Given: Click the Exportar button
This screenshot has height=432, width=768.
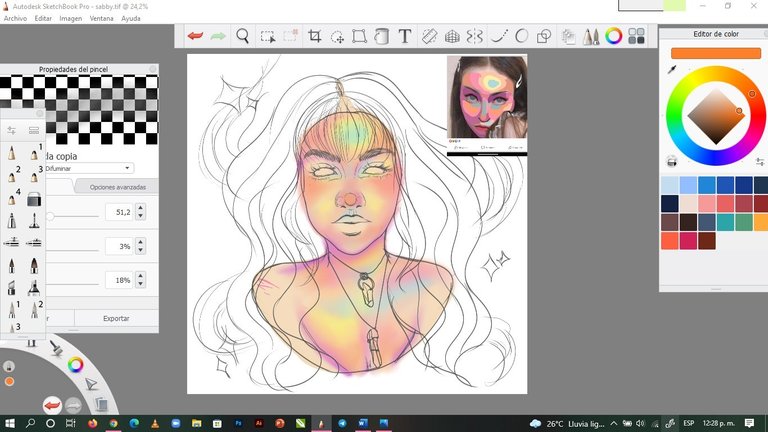Looking at the screenshot, I should [116, 318].
